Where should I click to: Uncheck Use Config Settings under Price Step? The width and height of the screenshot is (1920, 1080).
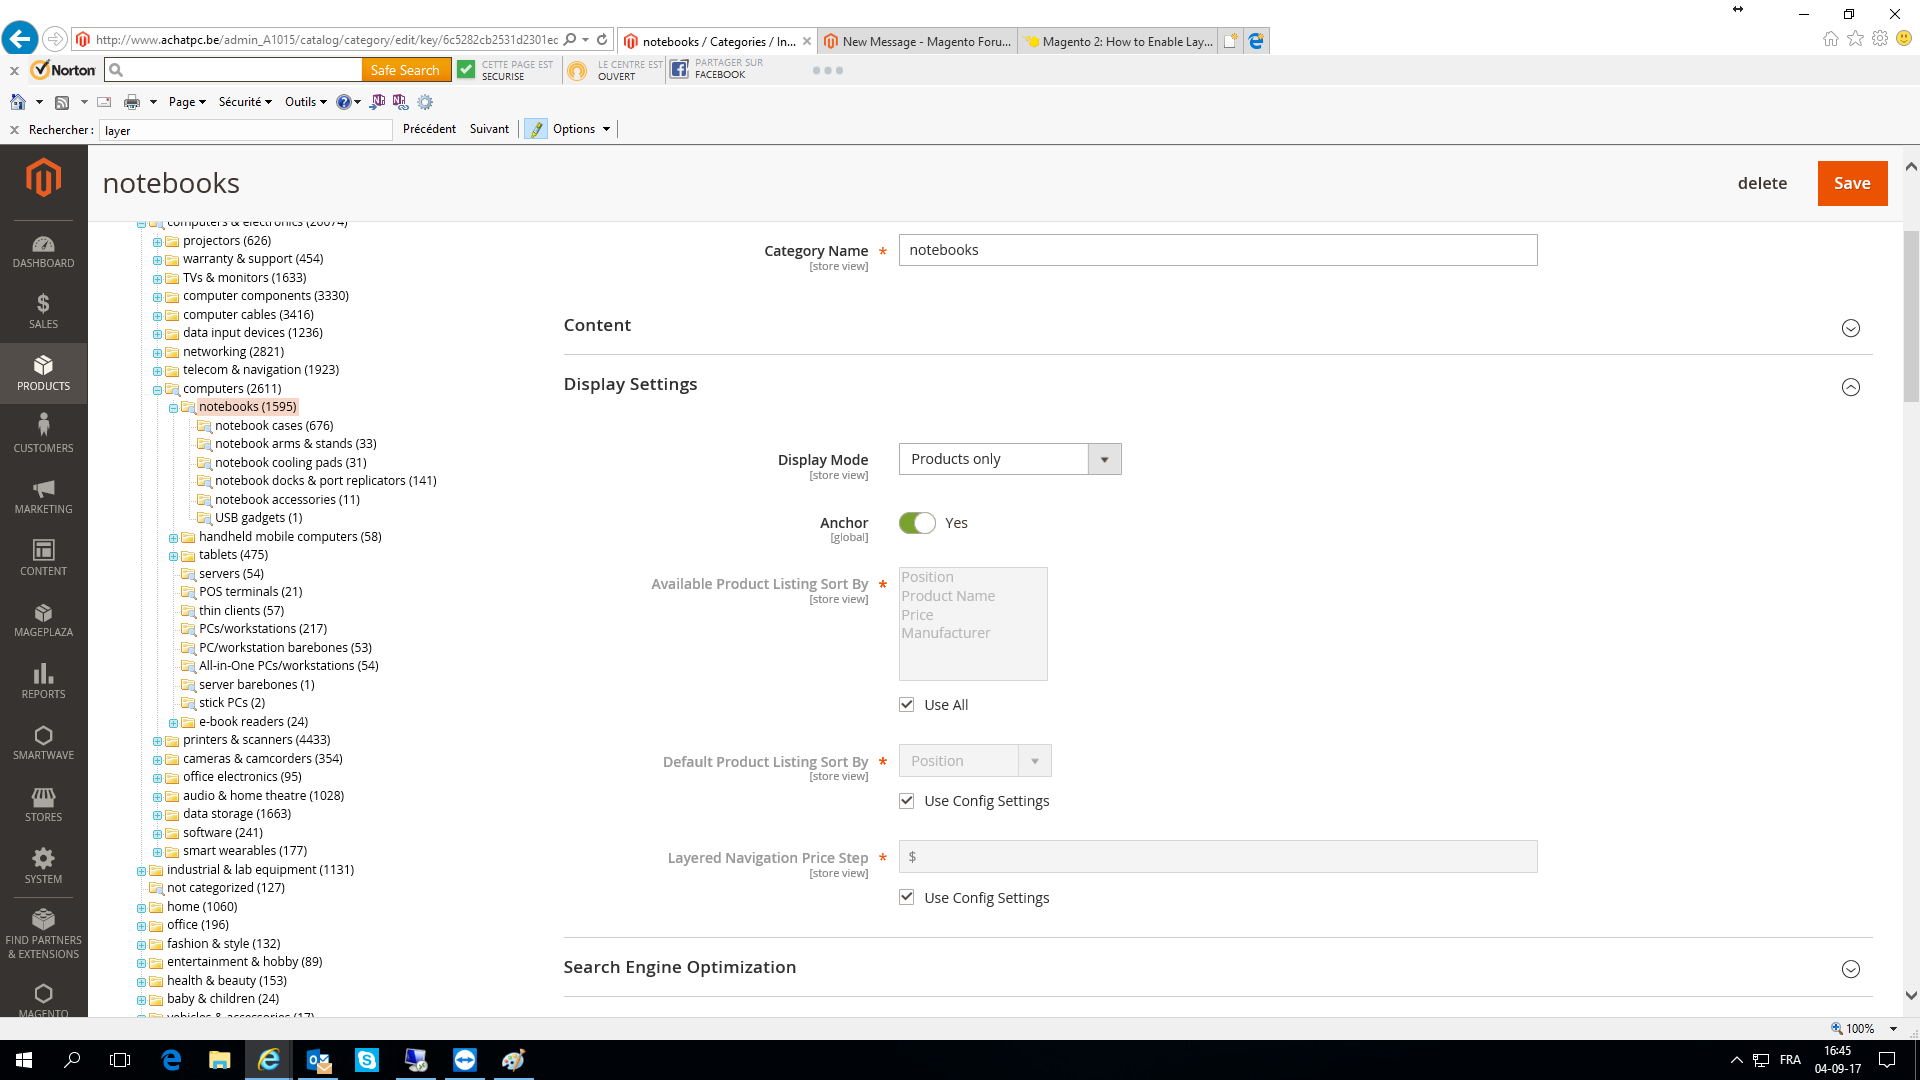click(x=906, y=897)
